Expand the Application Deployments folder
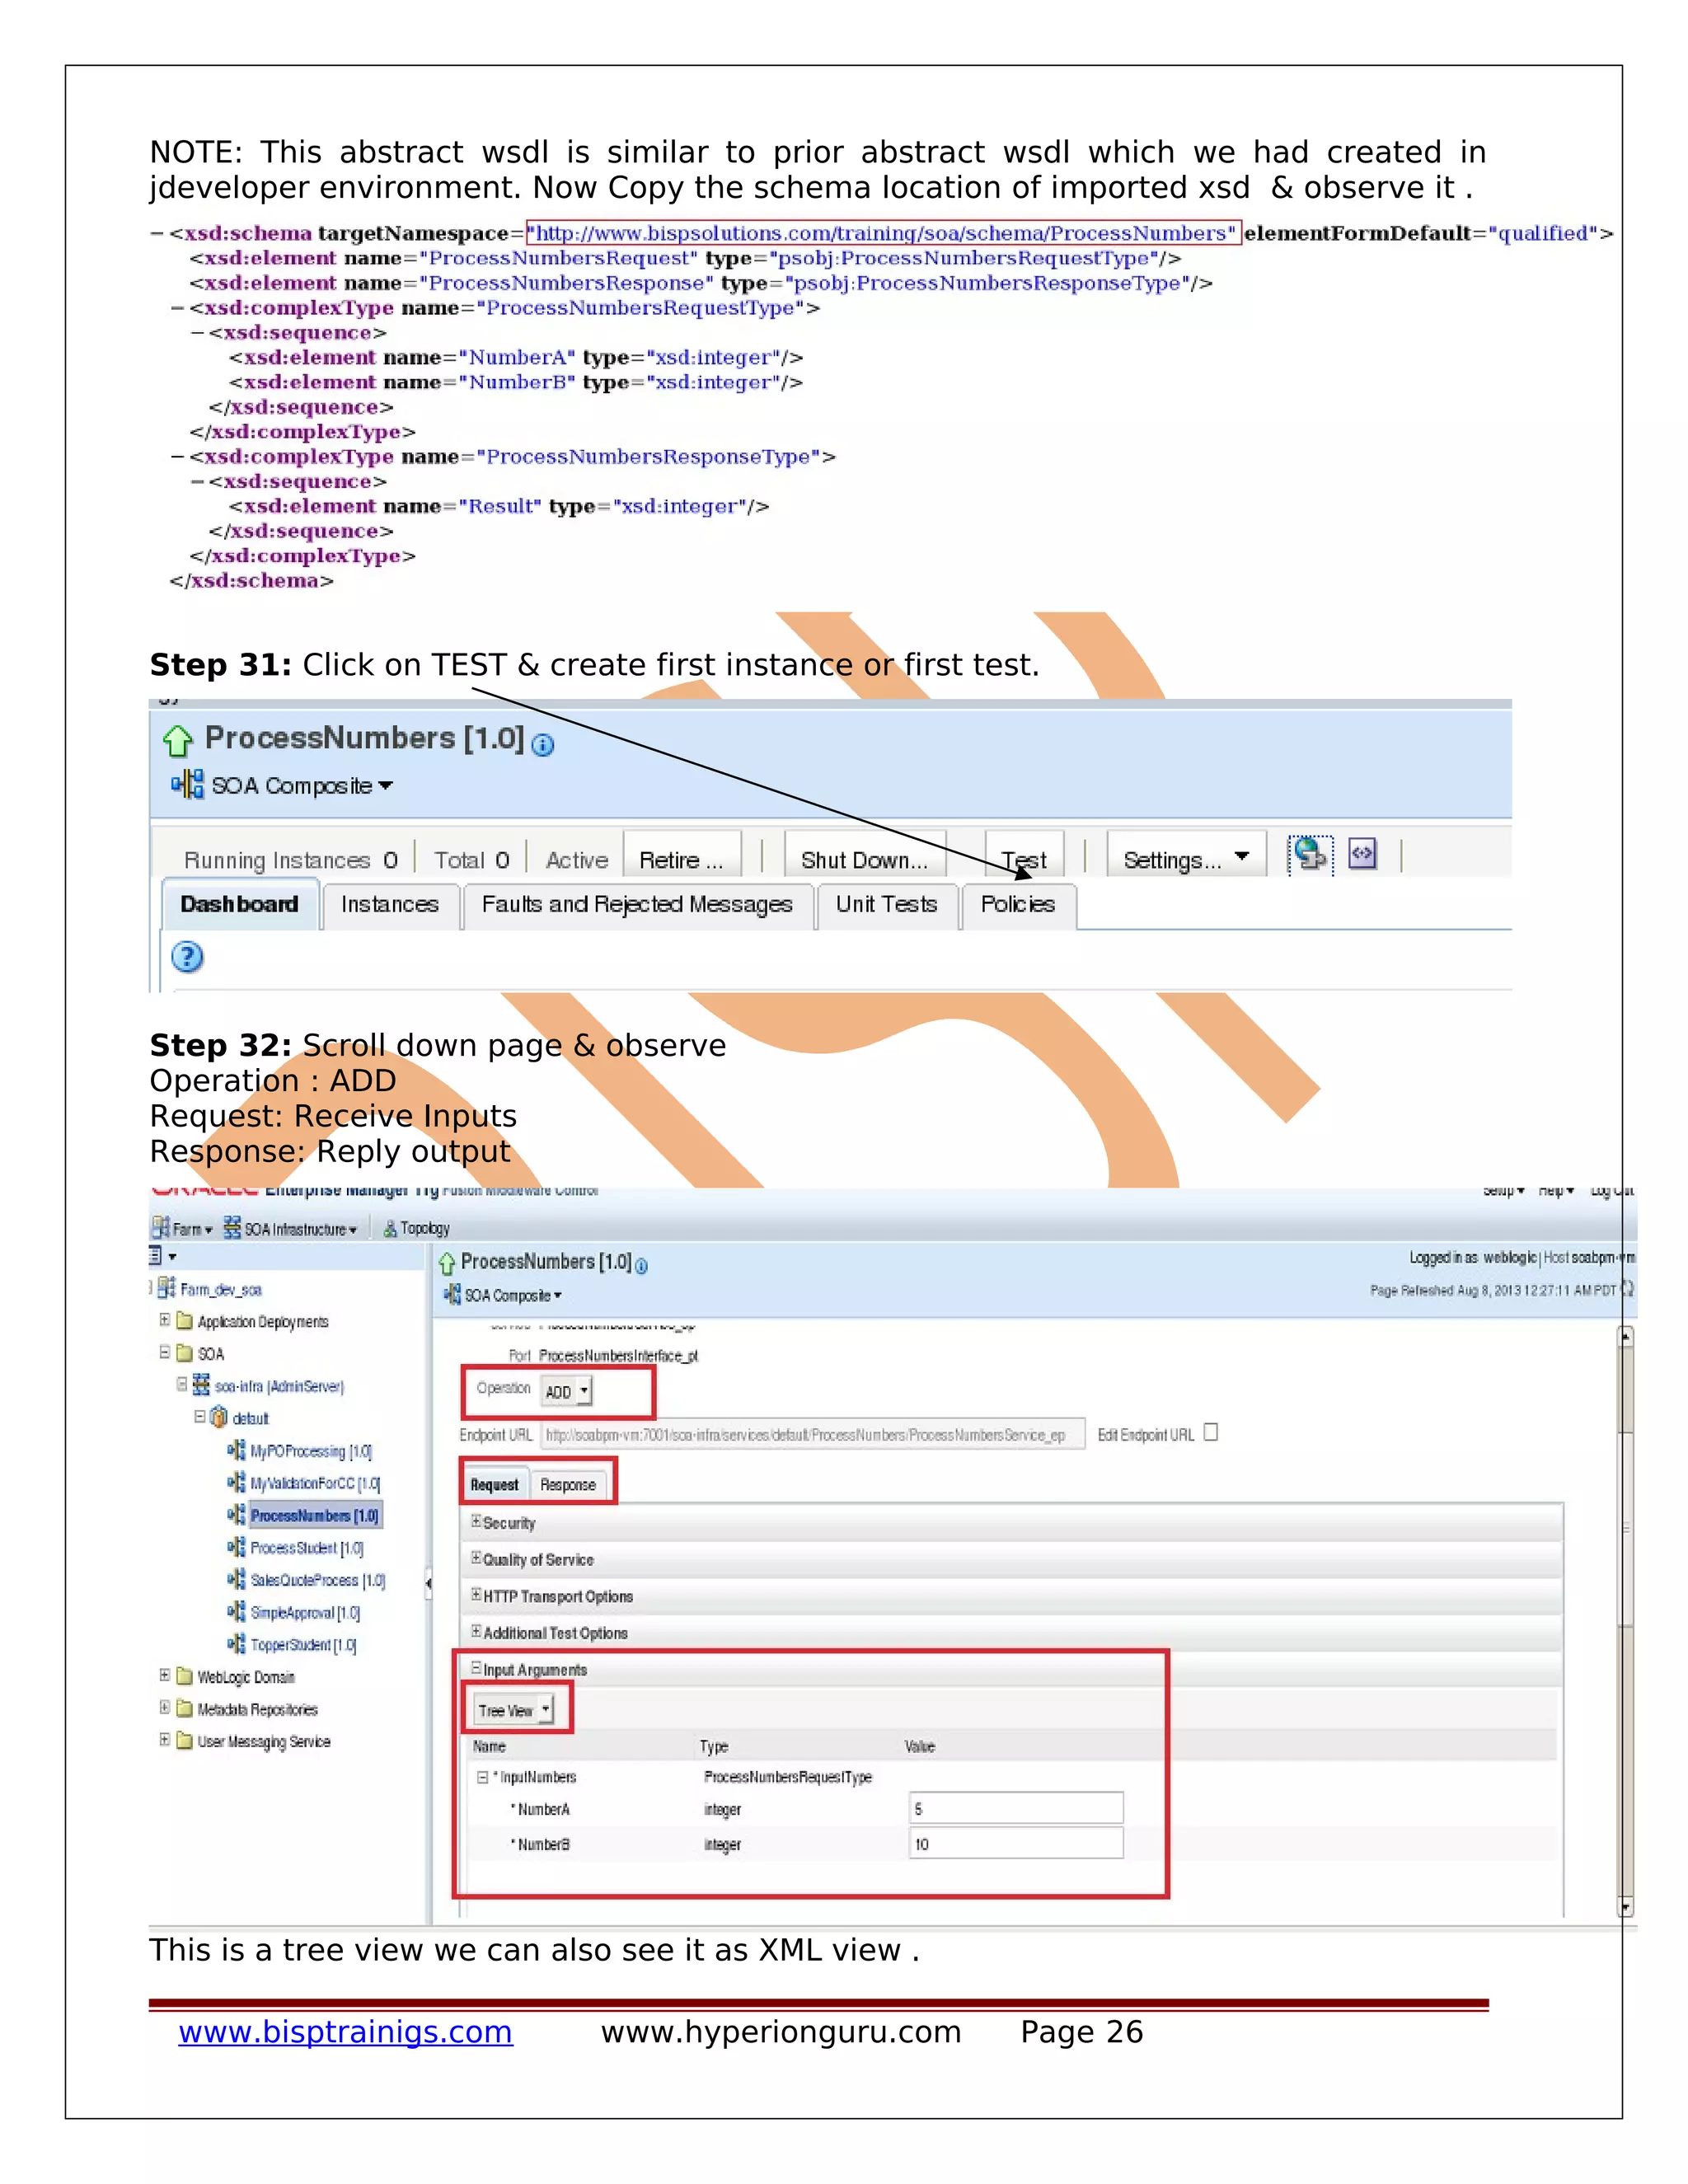The image size is (1688, 2184). tap(165, 1320)
